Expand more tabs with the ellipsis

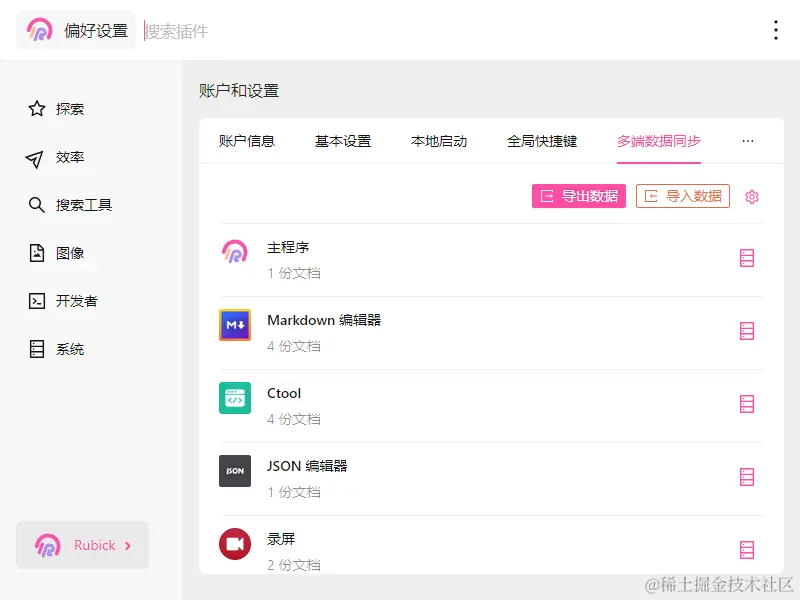[747, 141]
